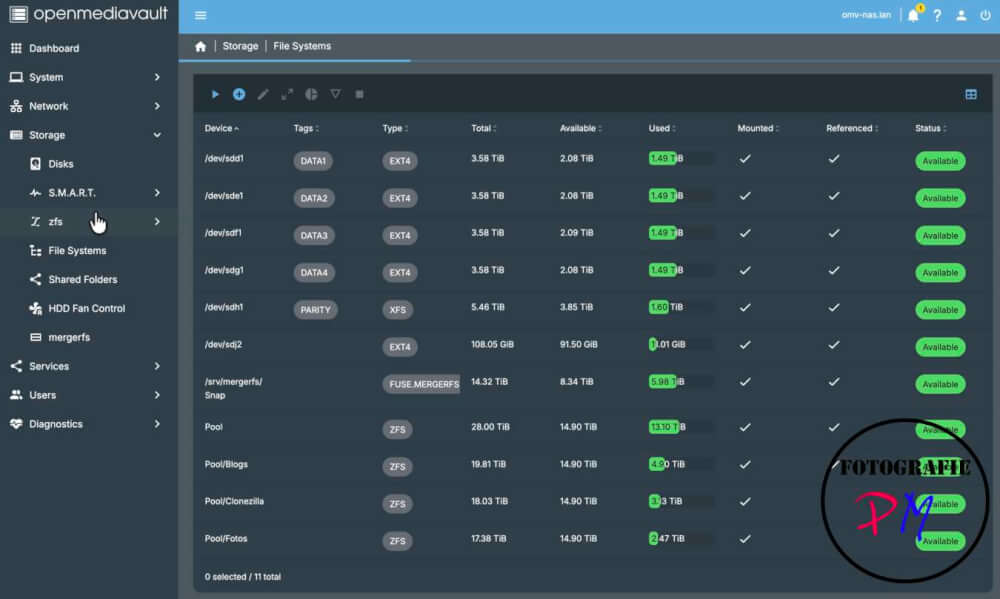Expand the Services menu chevron
Screen dimensions: 1000x599
tap(157, 366)
